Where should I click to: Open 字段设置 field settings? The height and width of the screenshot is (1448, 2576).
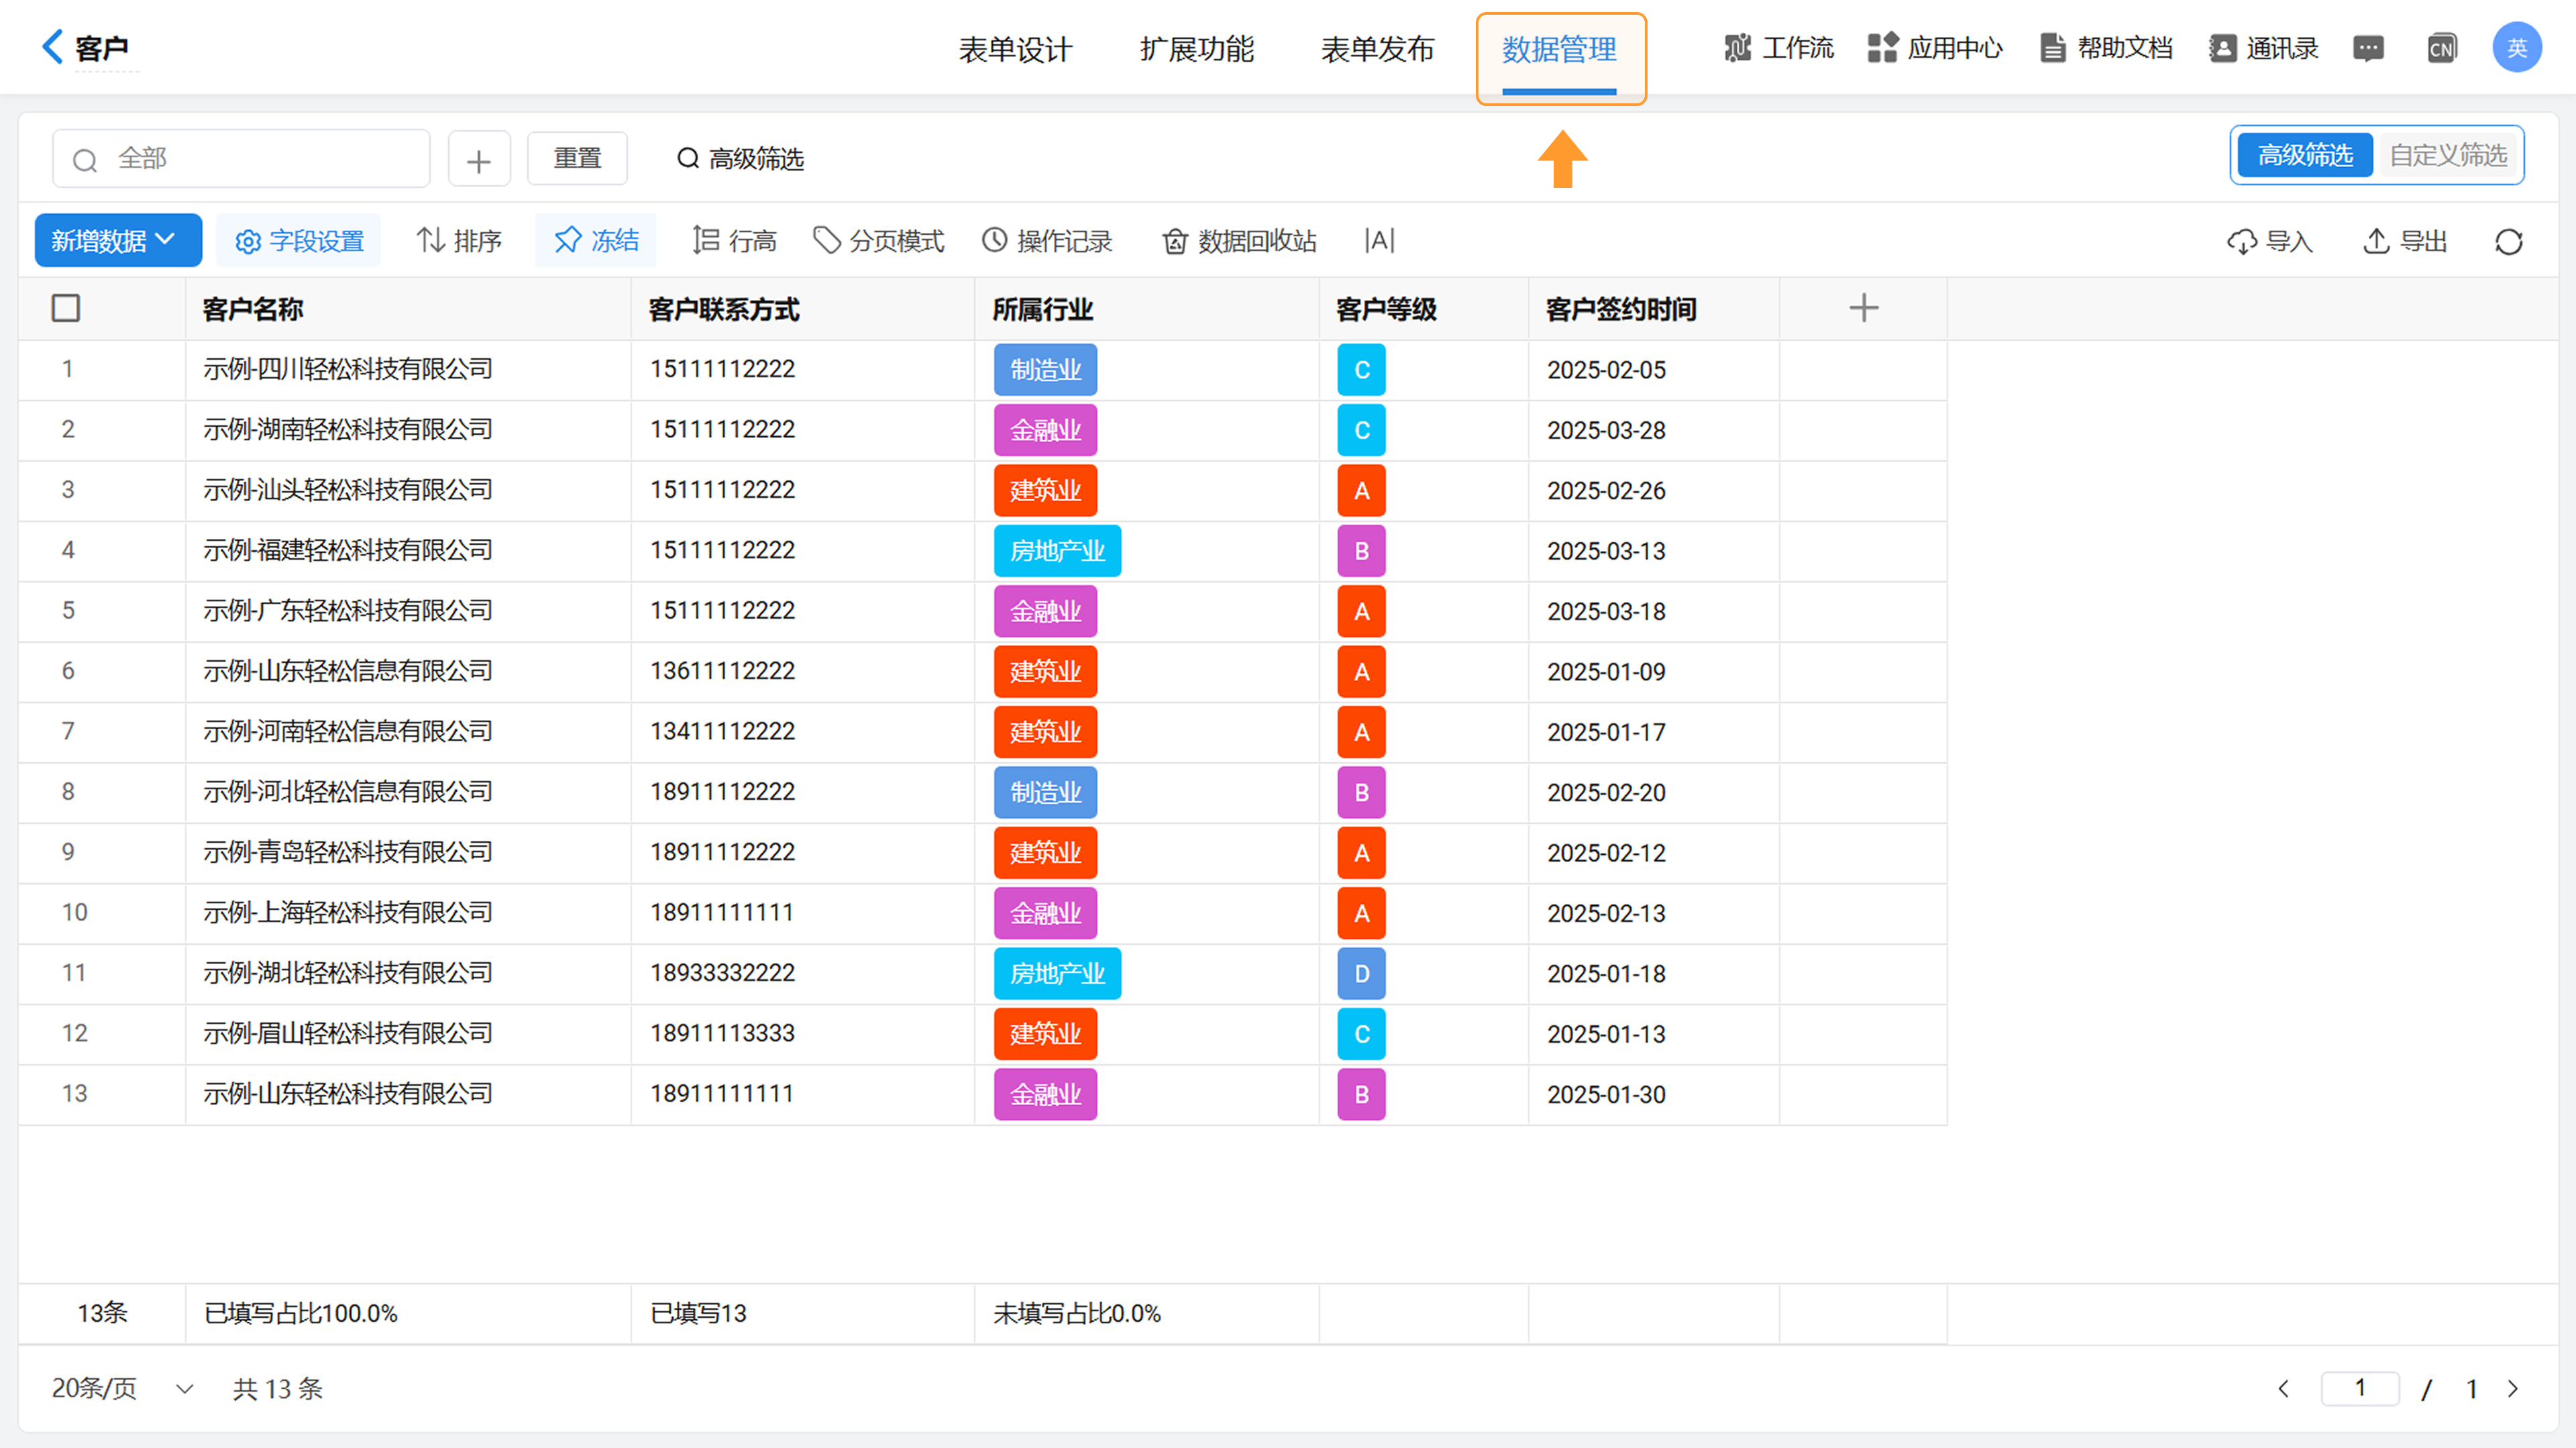(x=298, y=241)
